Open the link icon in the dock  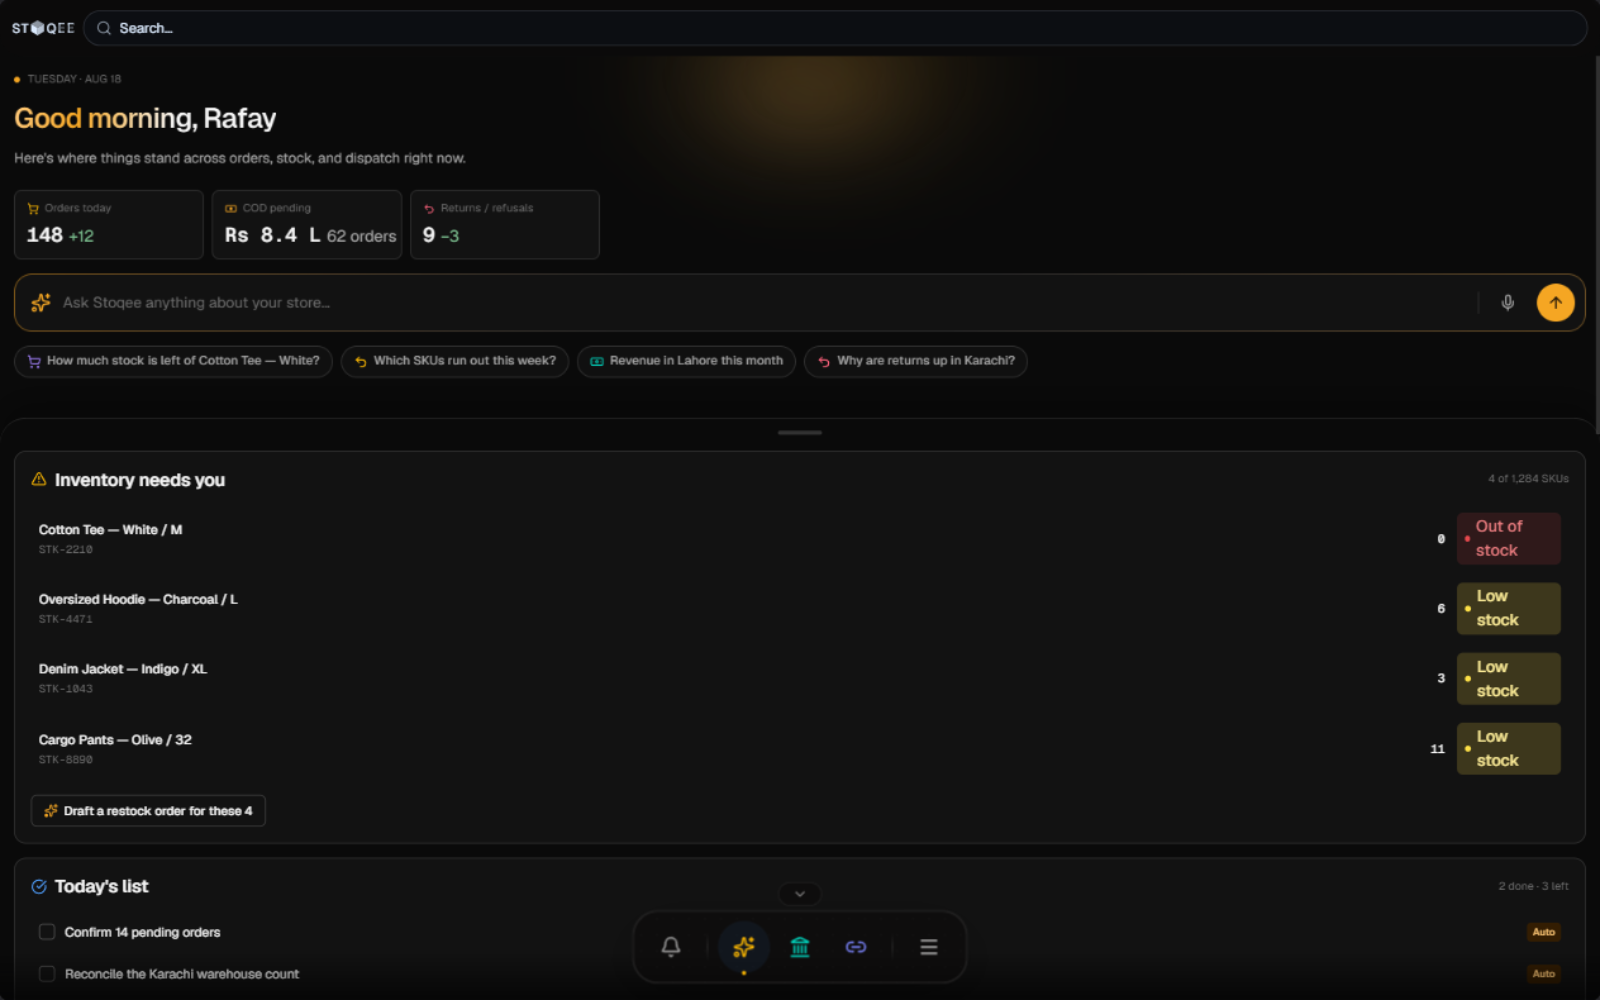pyautogui.click(x=856, y=947)
